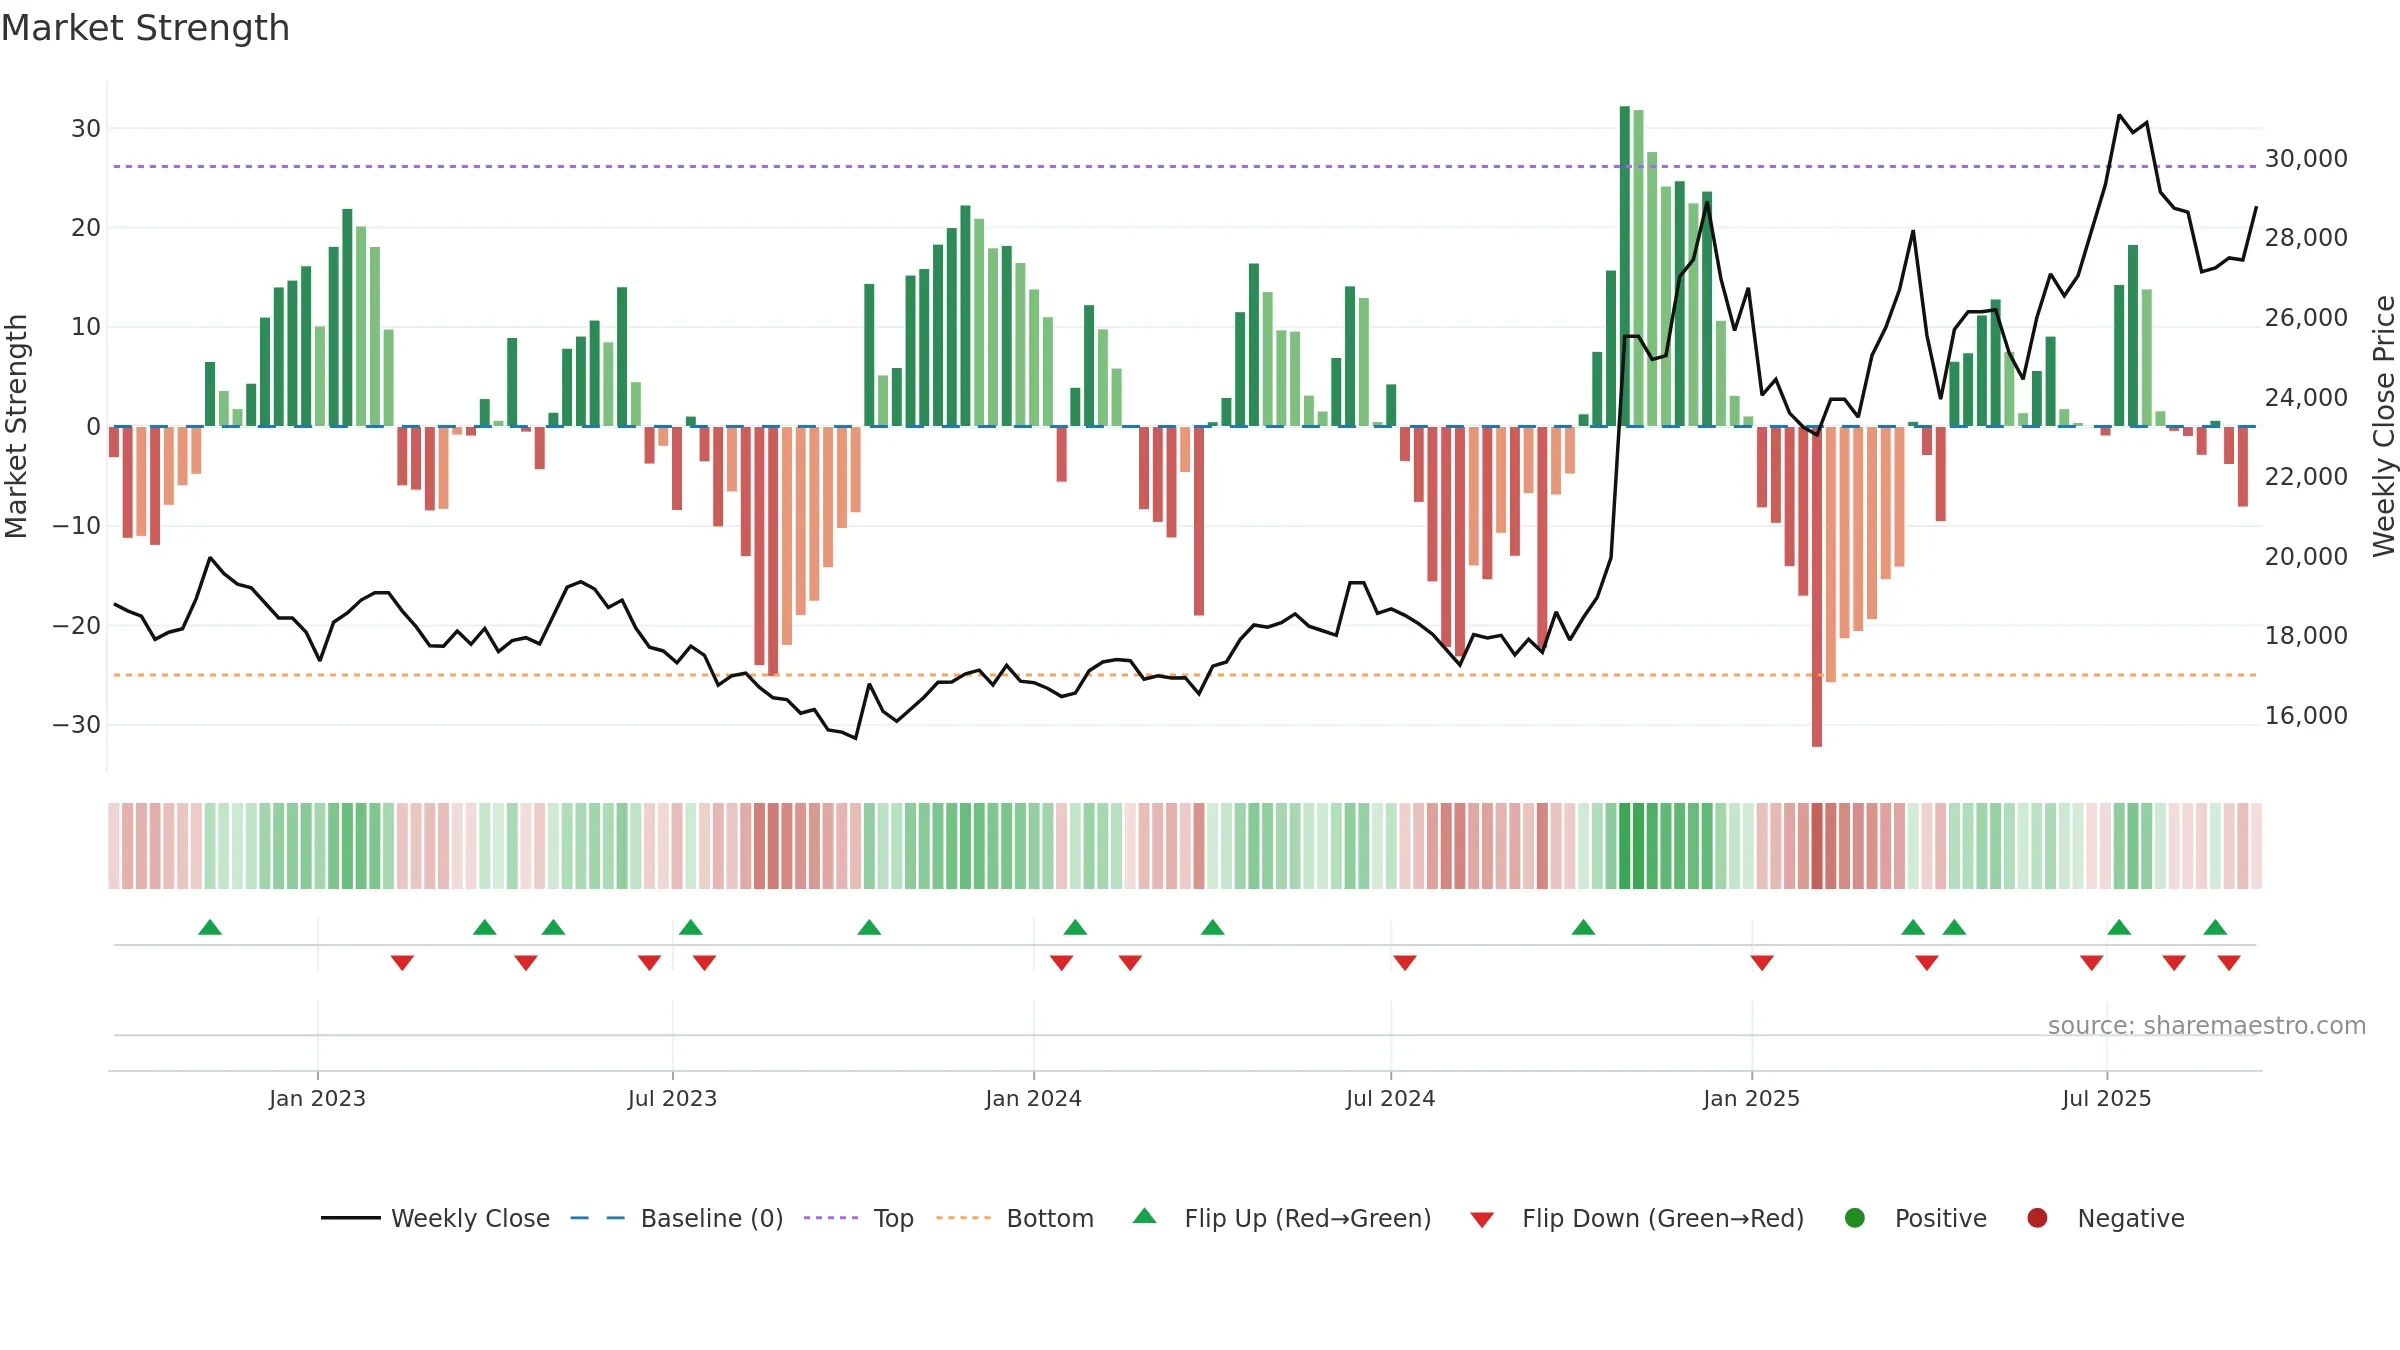Toggle Flip Down (Green→Red) legend entry
This screenshot has width=2400, height=1350.
coord(1637,1218)
